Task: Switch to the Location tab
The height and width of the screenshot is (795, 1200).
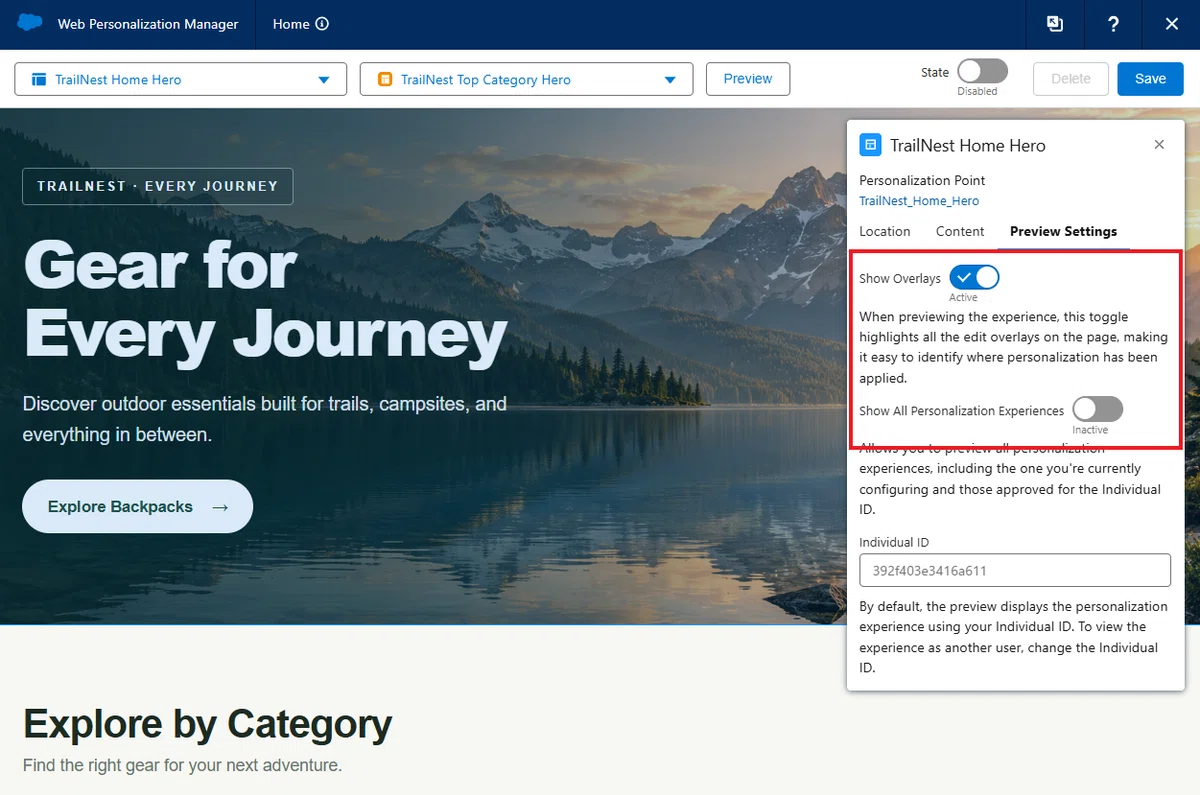Action: click(x=885, y=231)
